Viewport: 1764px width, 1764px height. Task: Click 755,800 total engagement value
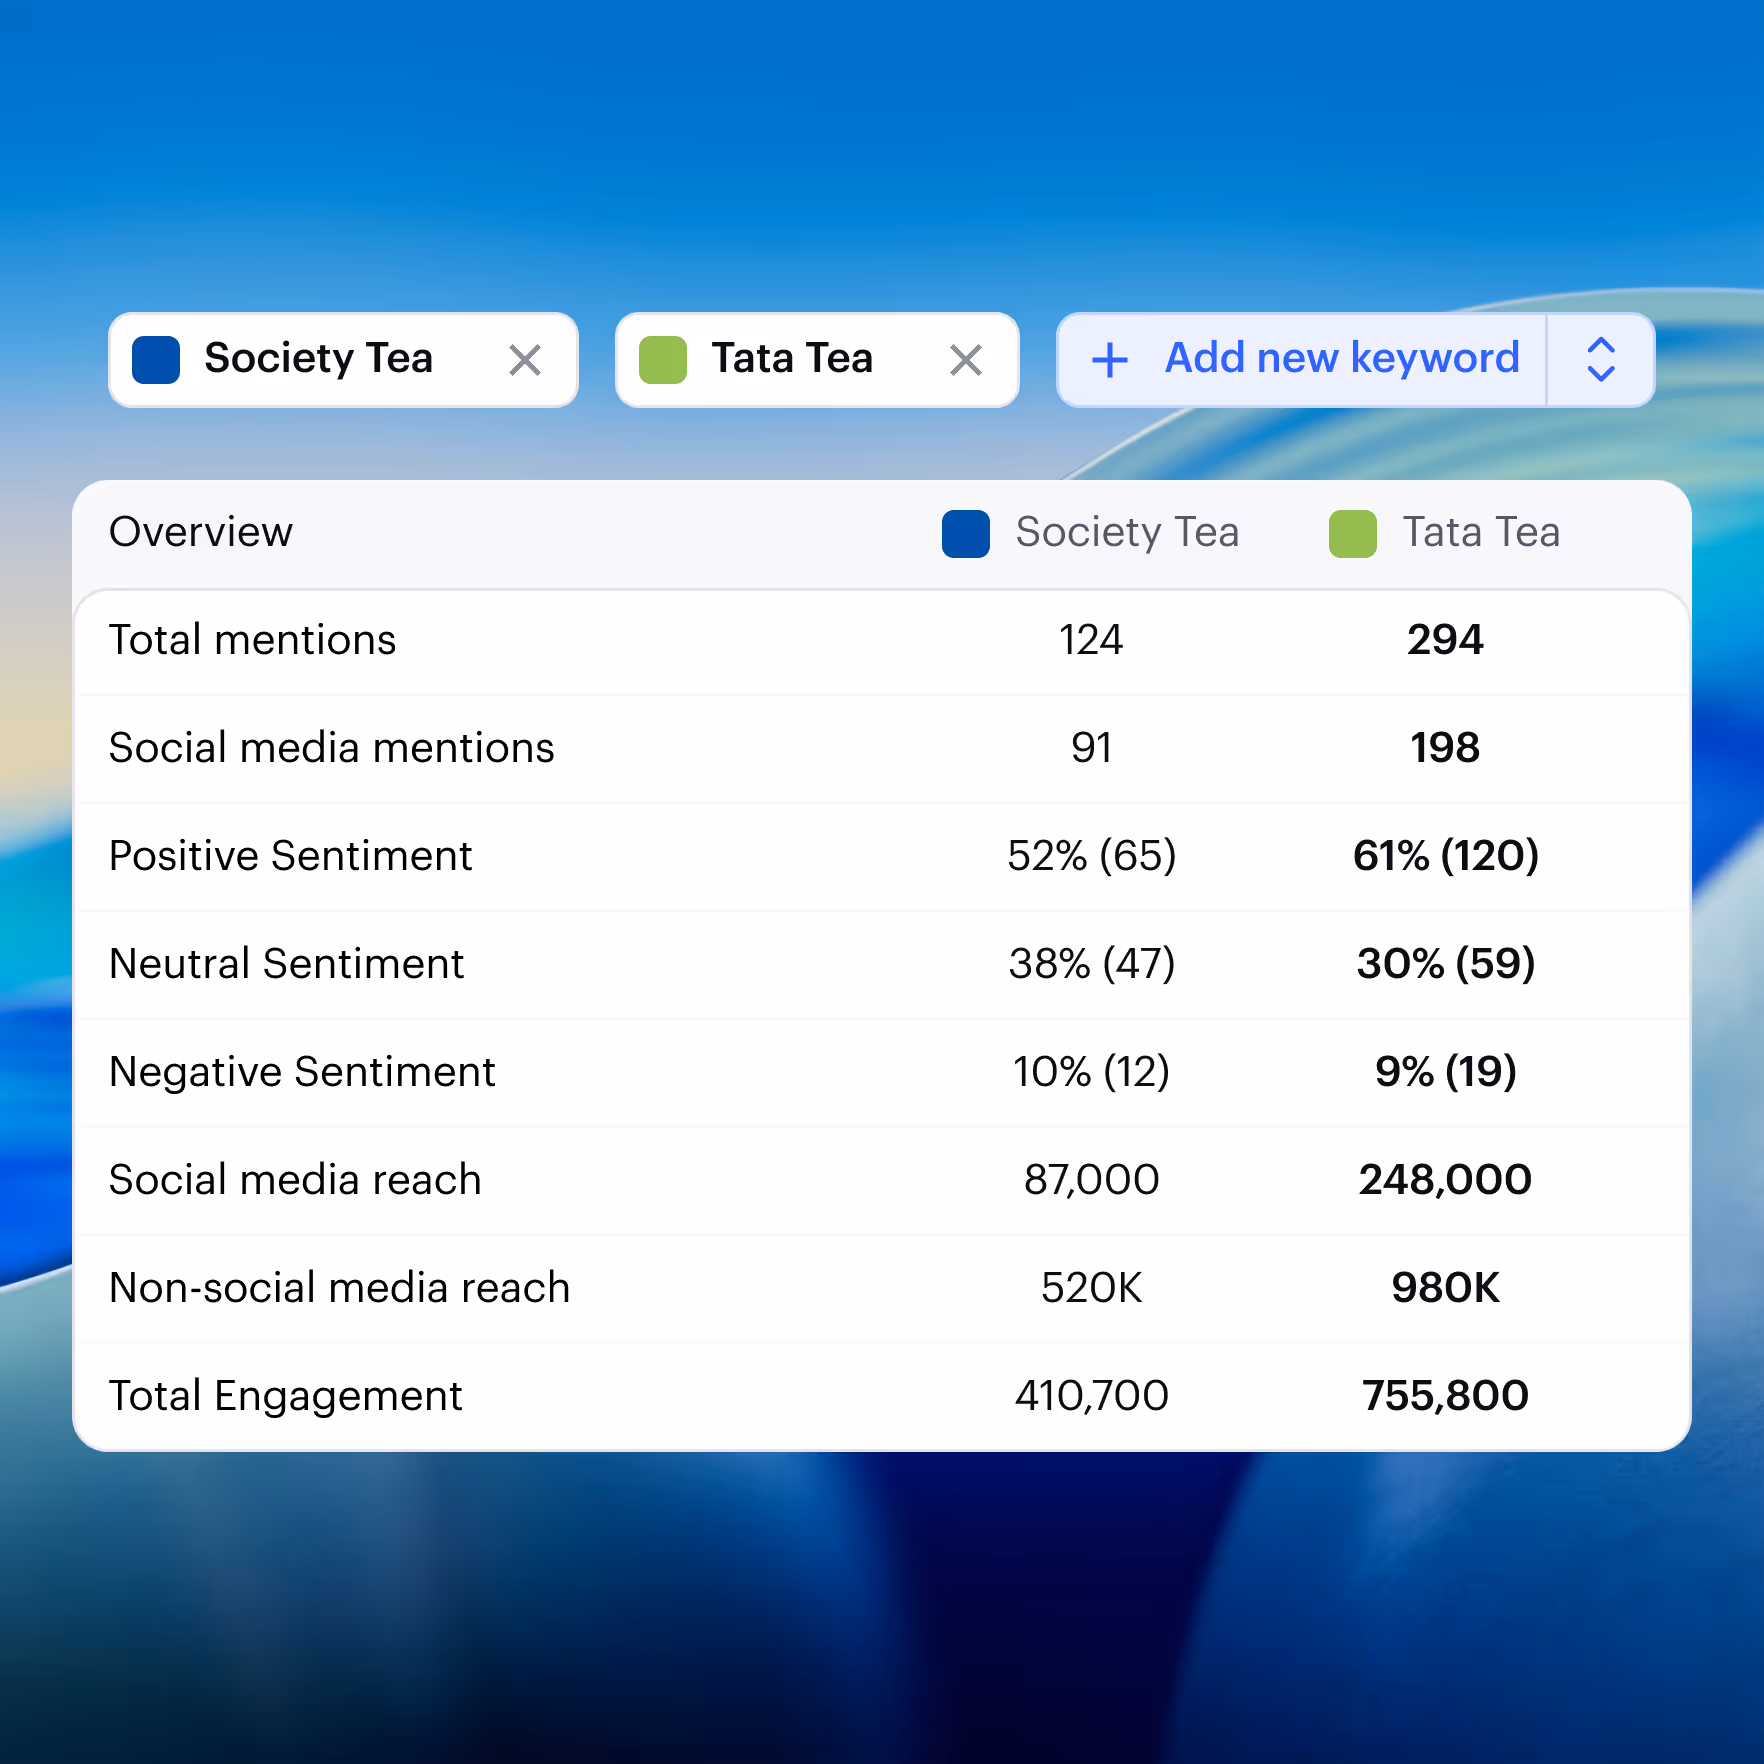point(1445,1396)
